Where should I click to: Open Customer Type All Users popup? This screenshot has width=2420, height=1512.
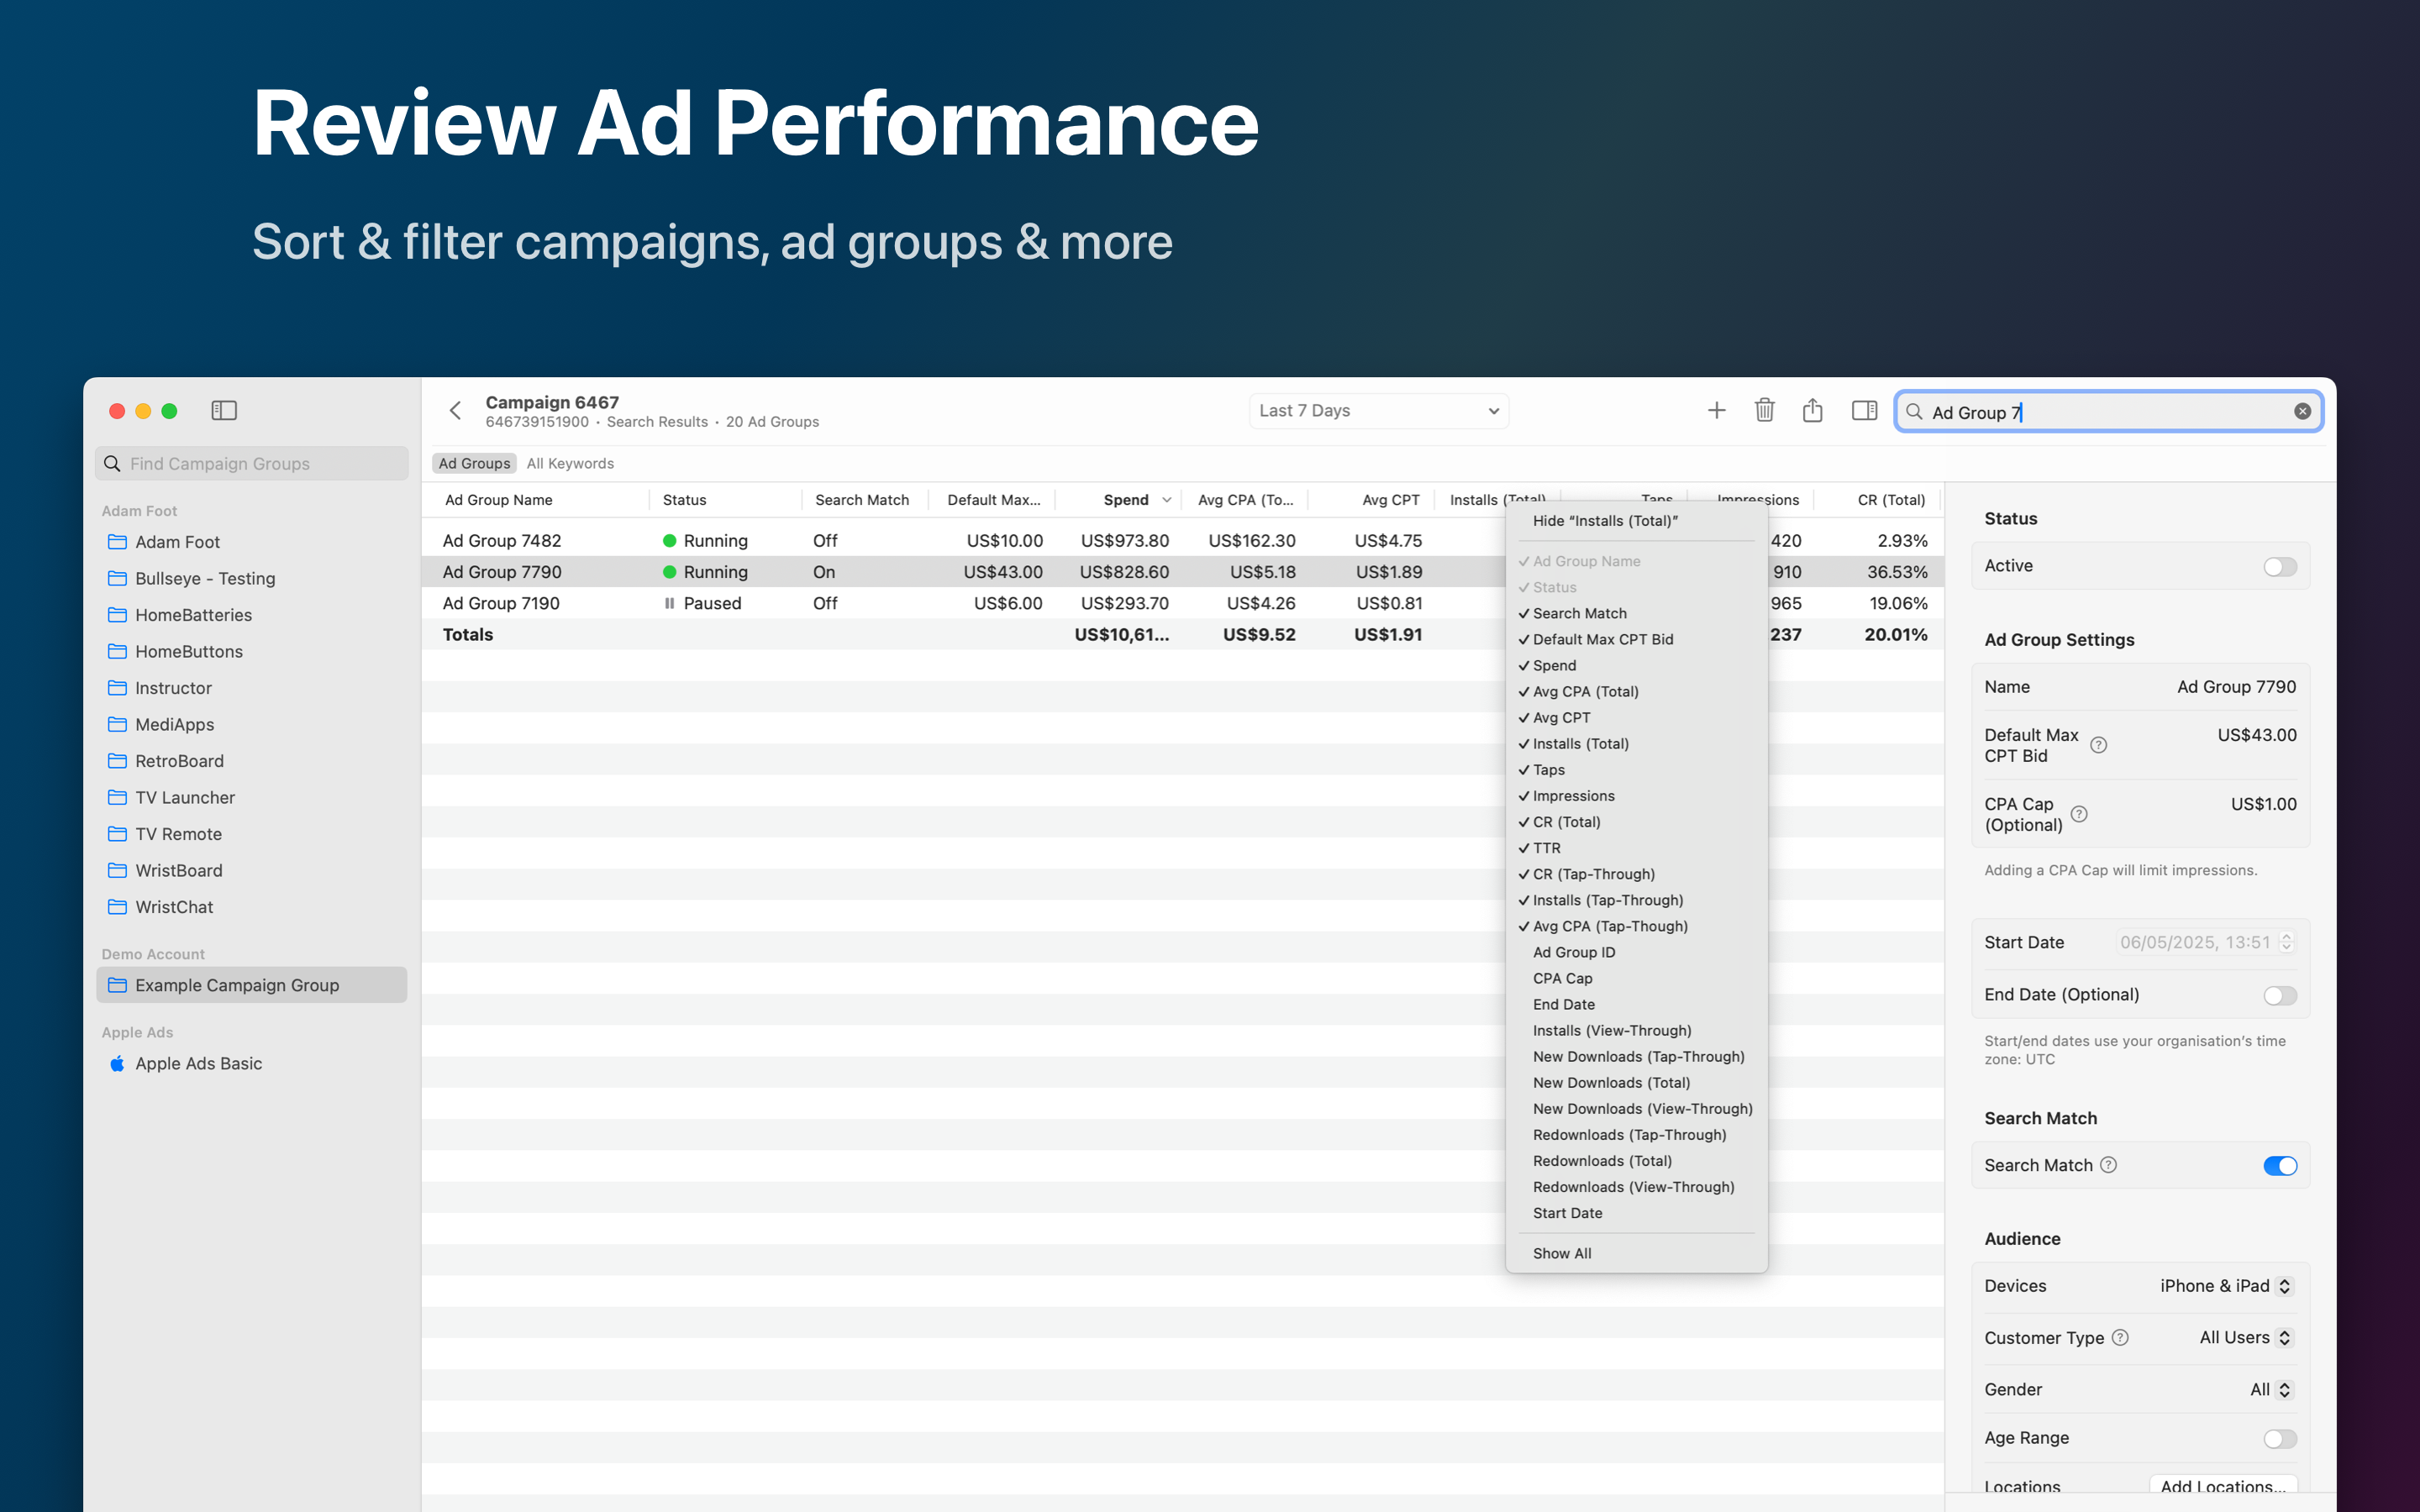pyautogui.click(x=2245, y=1338)
